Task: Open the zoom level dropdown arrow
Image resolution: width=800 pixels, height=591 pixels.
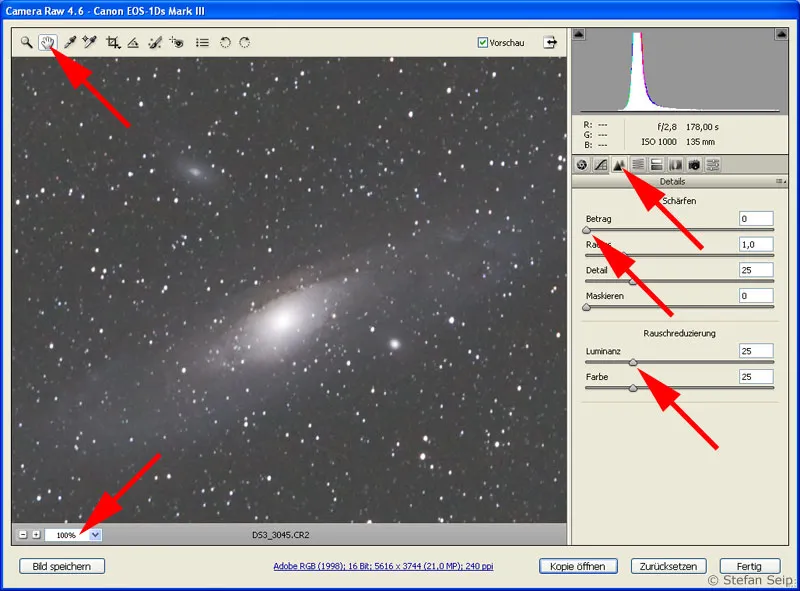Action: coord(95,535)
